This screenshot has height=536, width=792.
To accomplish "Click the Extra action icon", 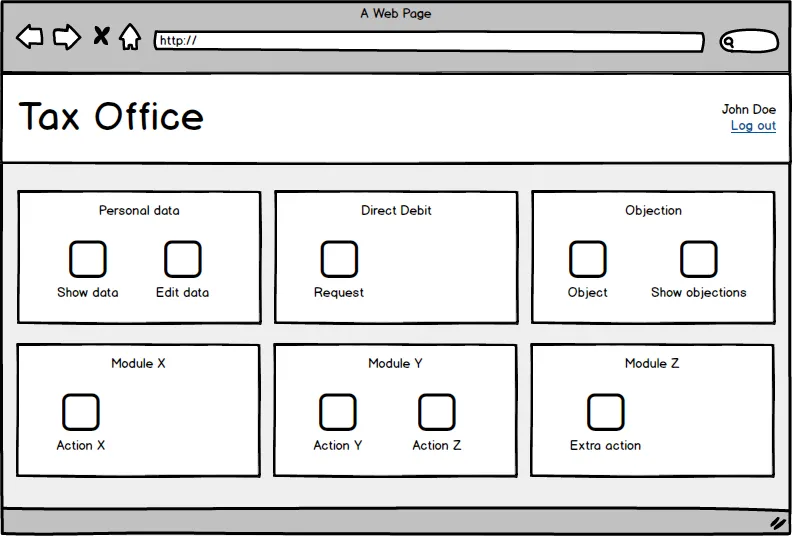I will (606, 412).
